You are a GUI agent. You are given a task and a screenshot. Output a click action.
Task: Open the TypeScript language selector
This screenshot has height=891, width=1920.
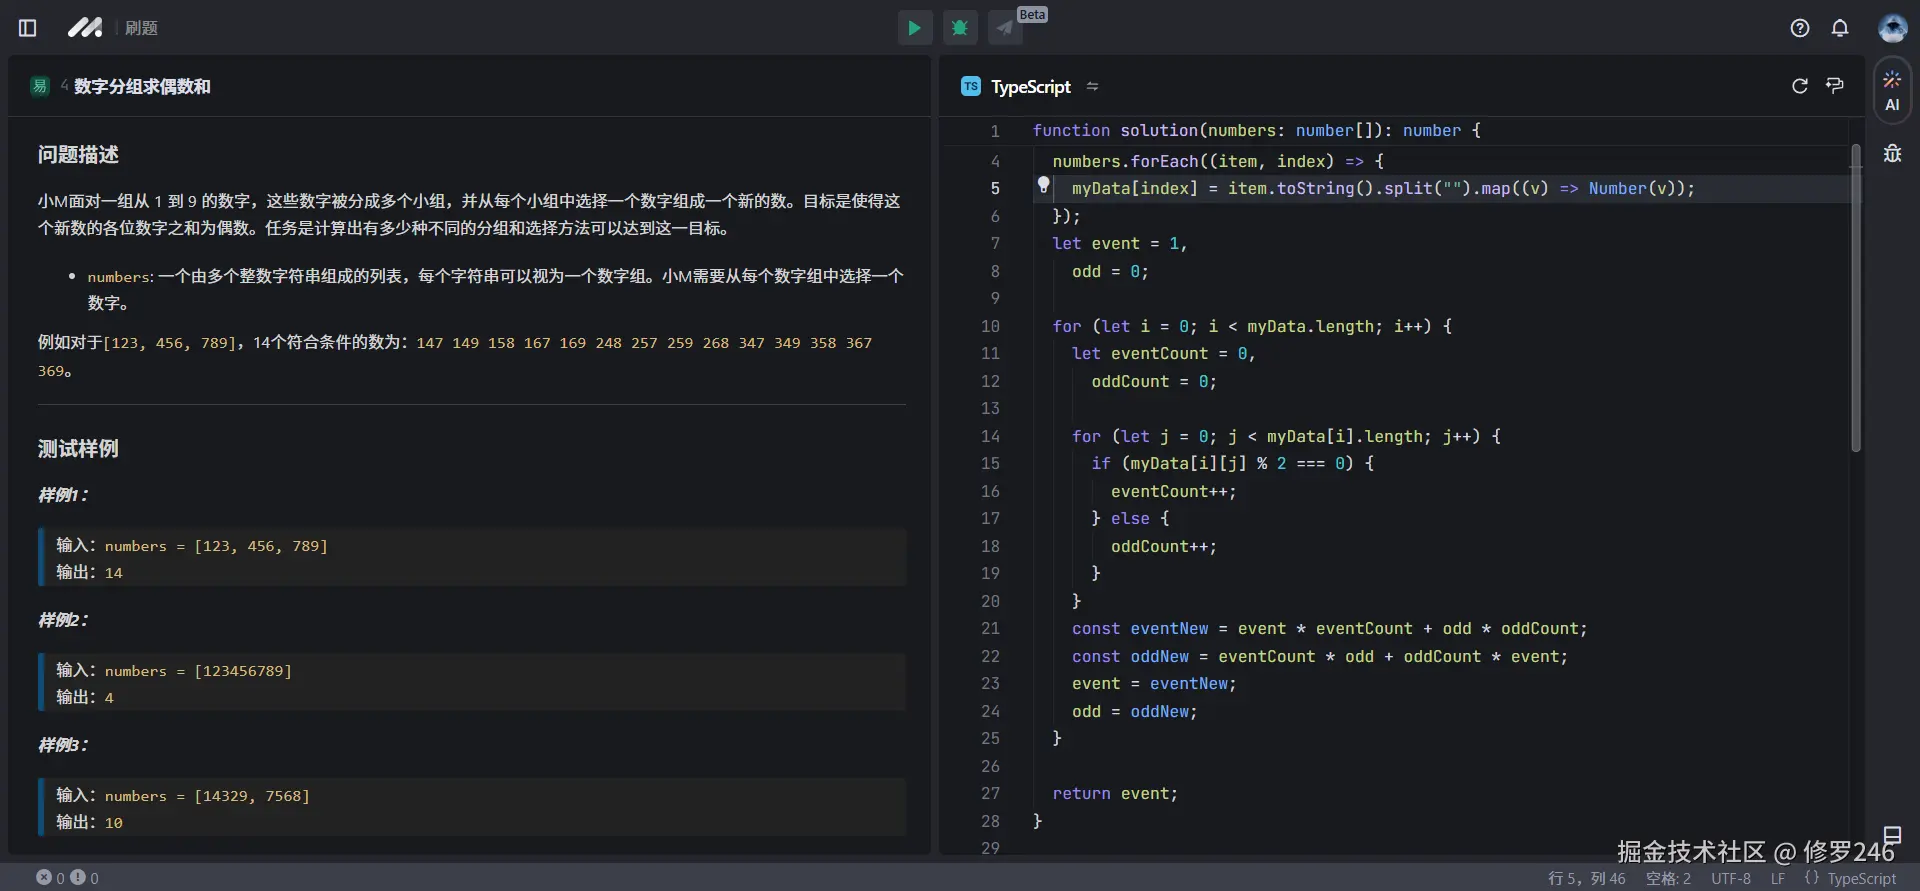click(x=1029, y=87)
